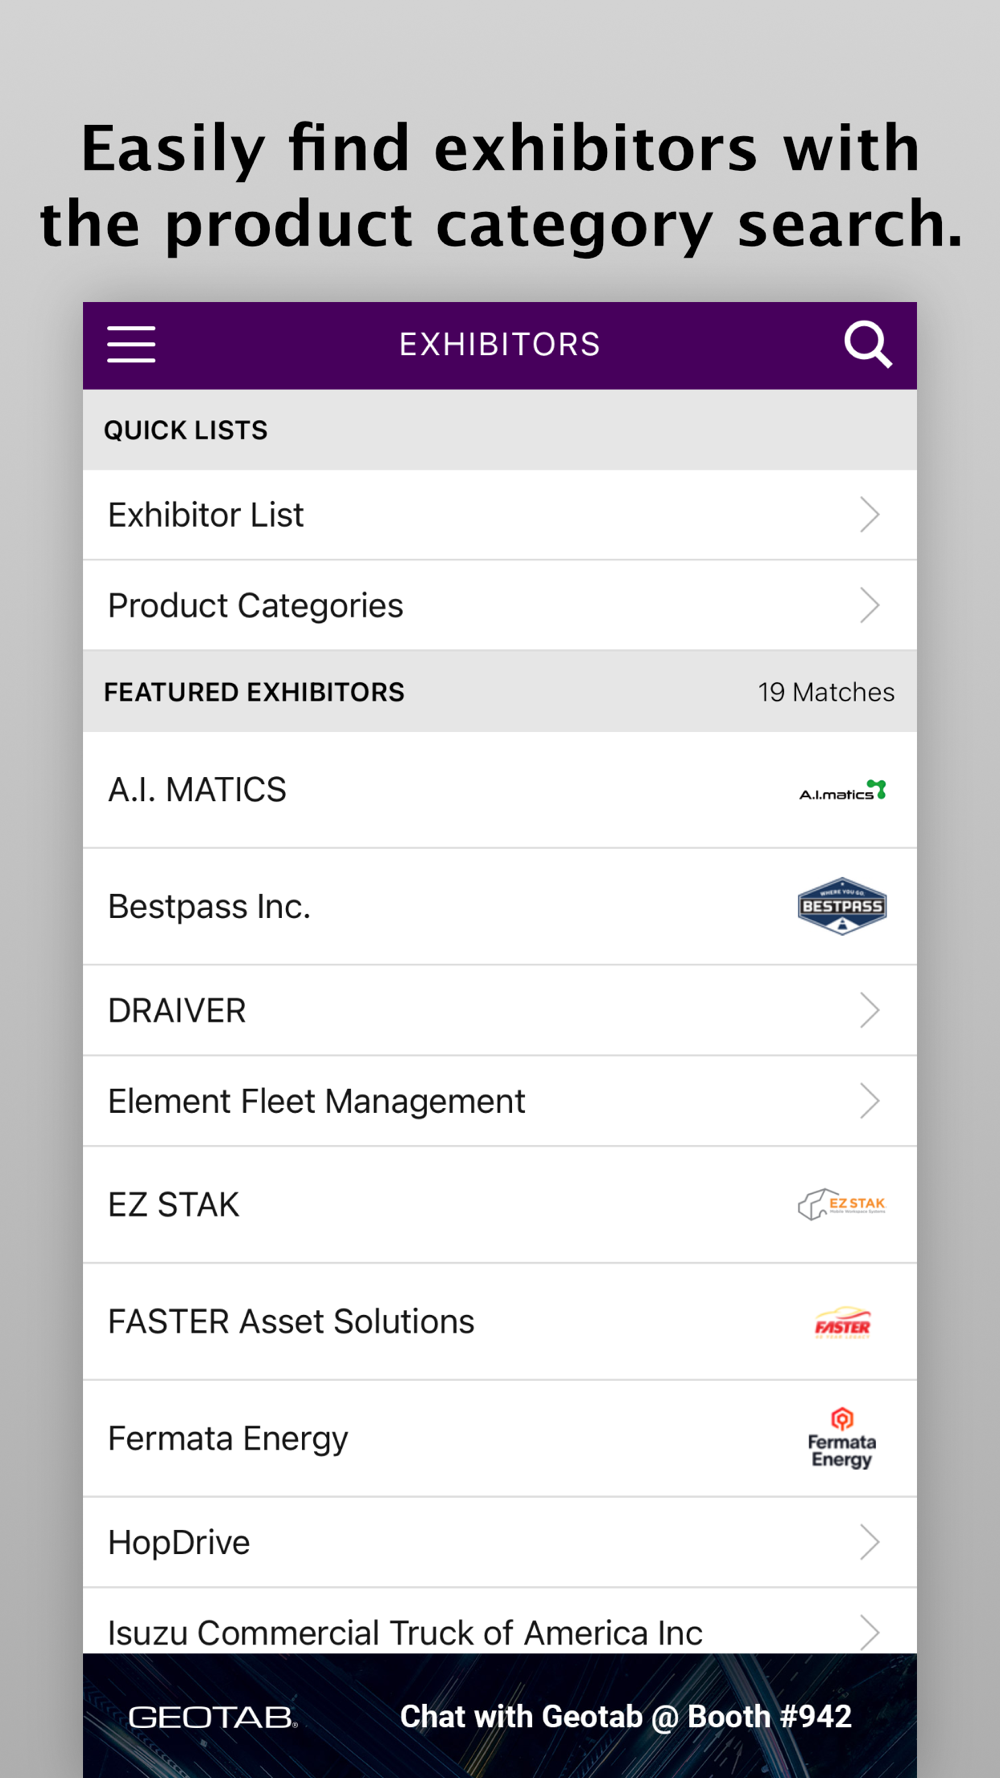Open HopDrive row chevron

(x=870, y=1542)
